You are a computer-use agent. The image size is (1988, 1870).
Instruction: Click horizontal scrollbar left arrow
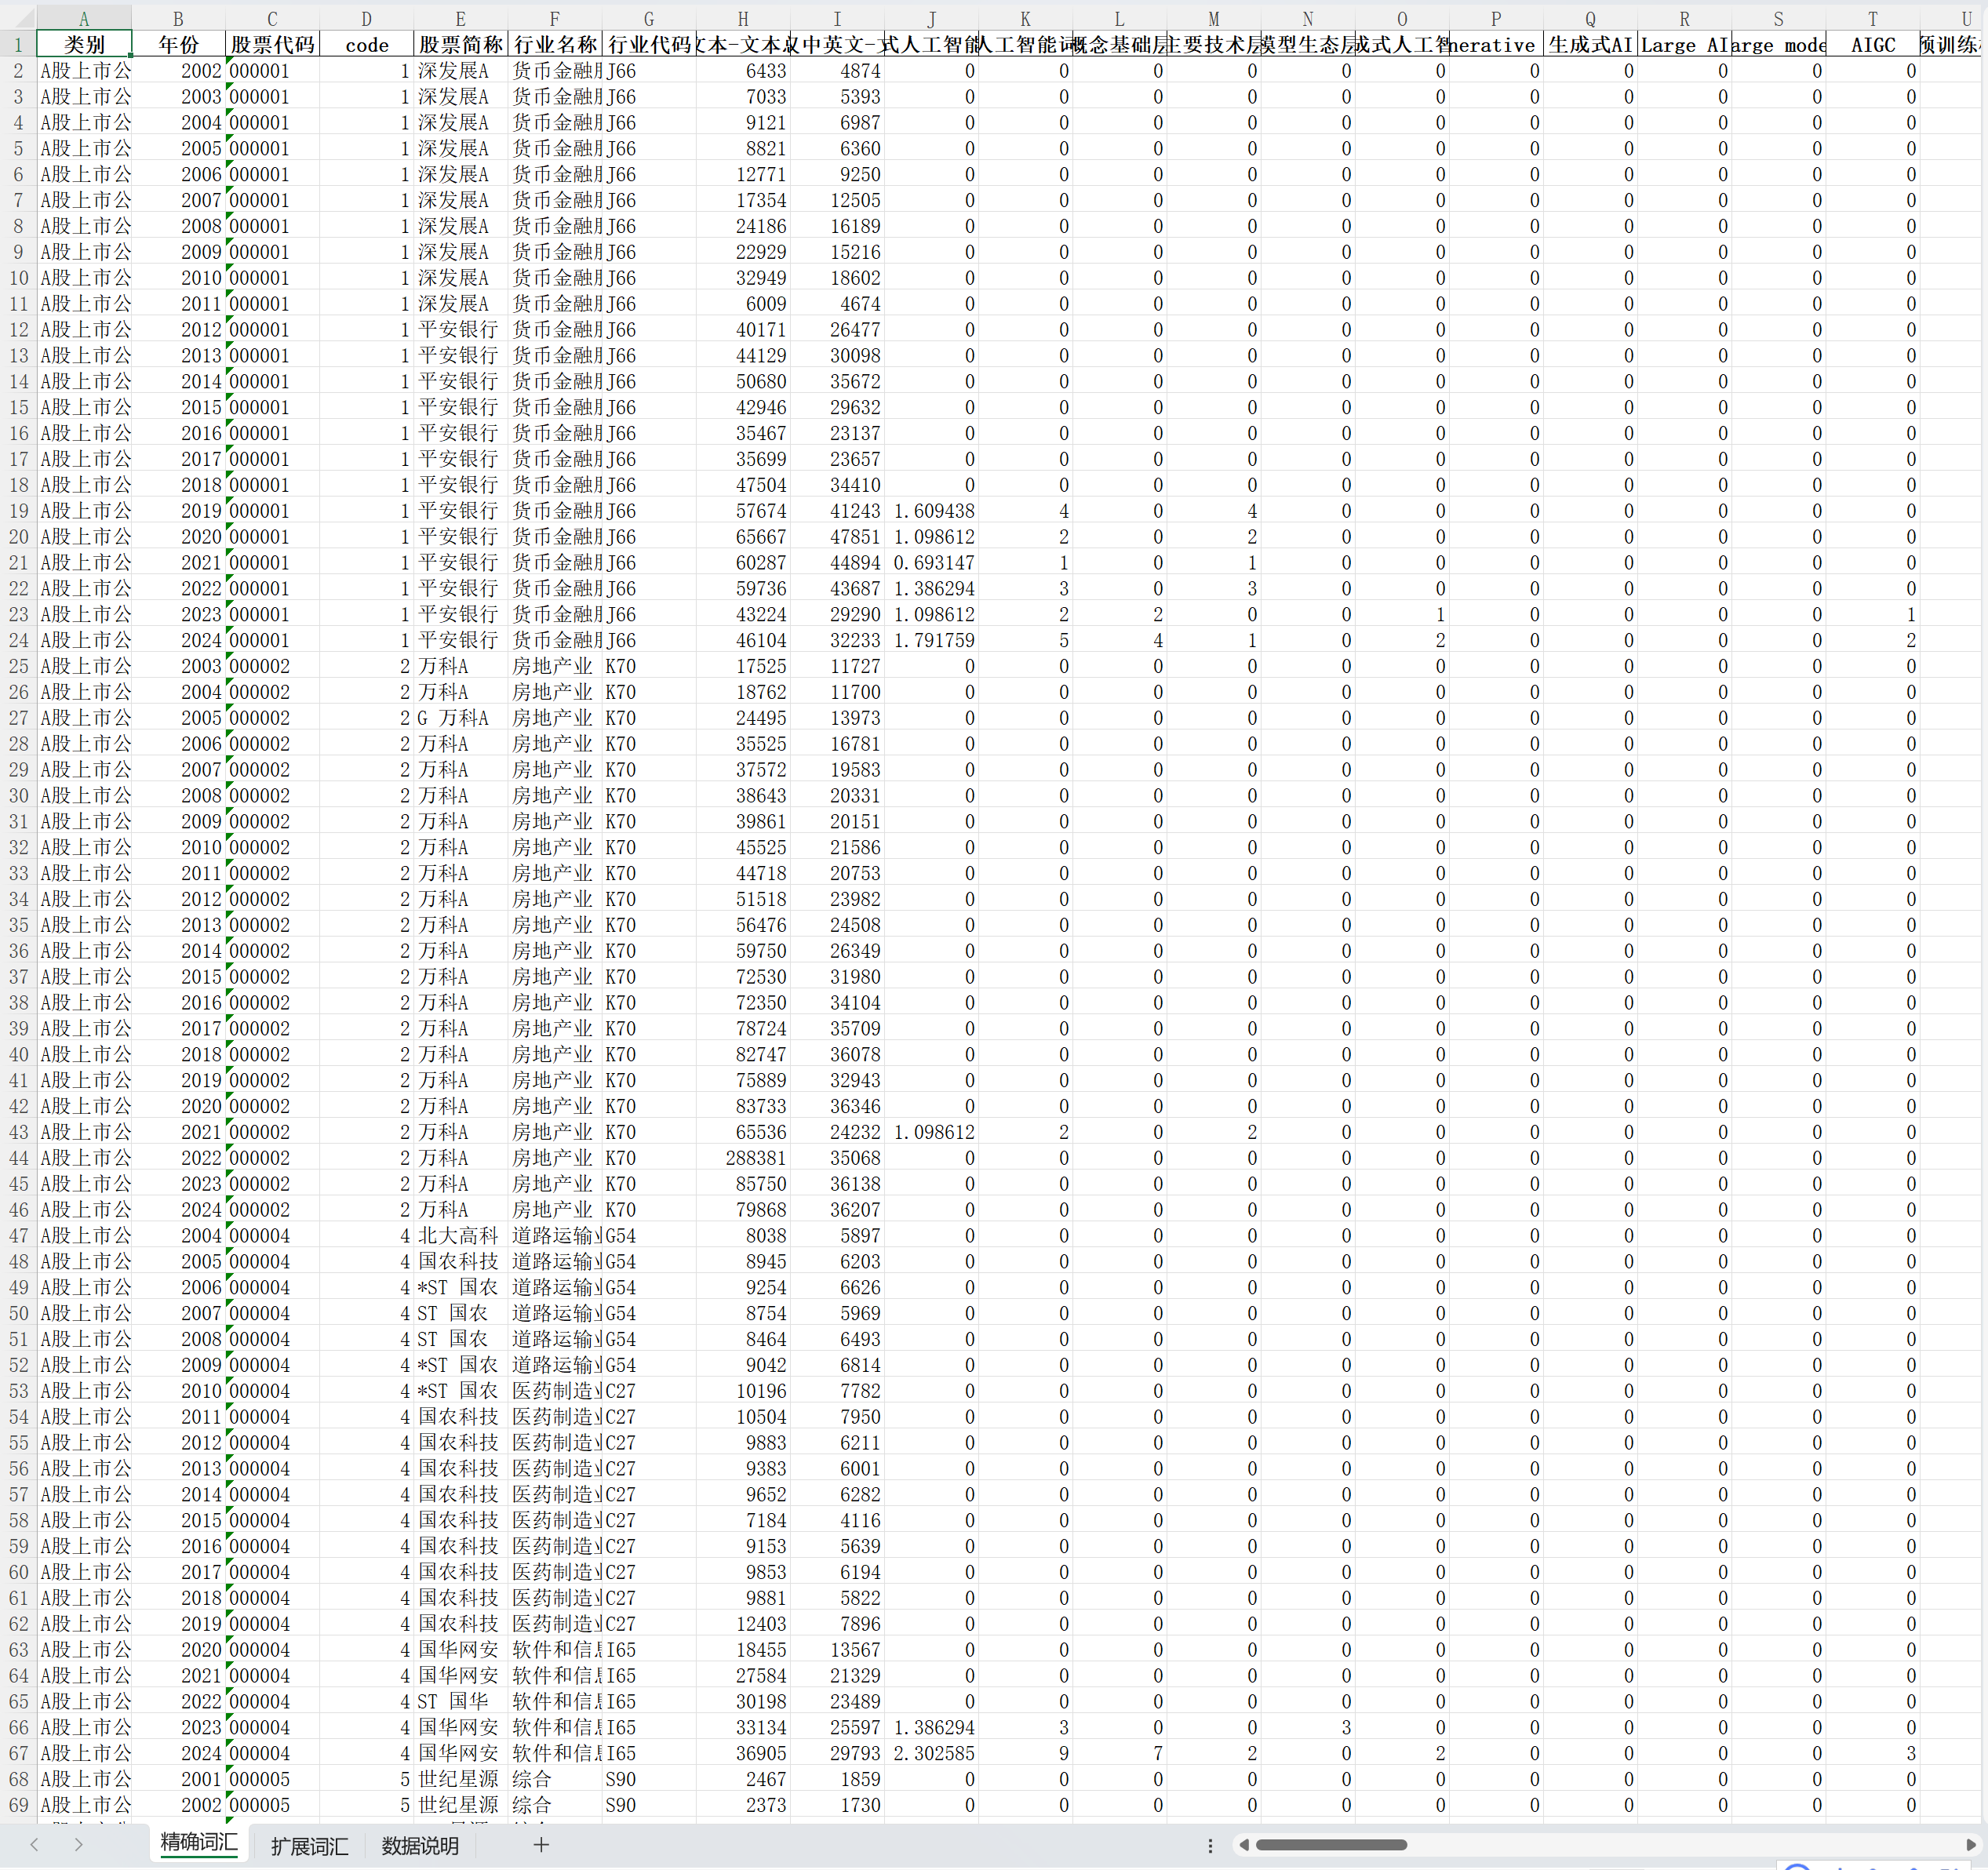pyautogui.click(x=1244, y=1845)
